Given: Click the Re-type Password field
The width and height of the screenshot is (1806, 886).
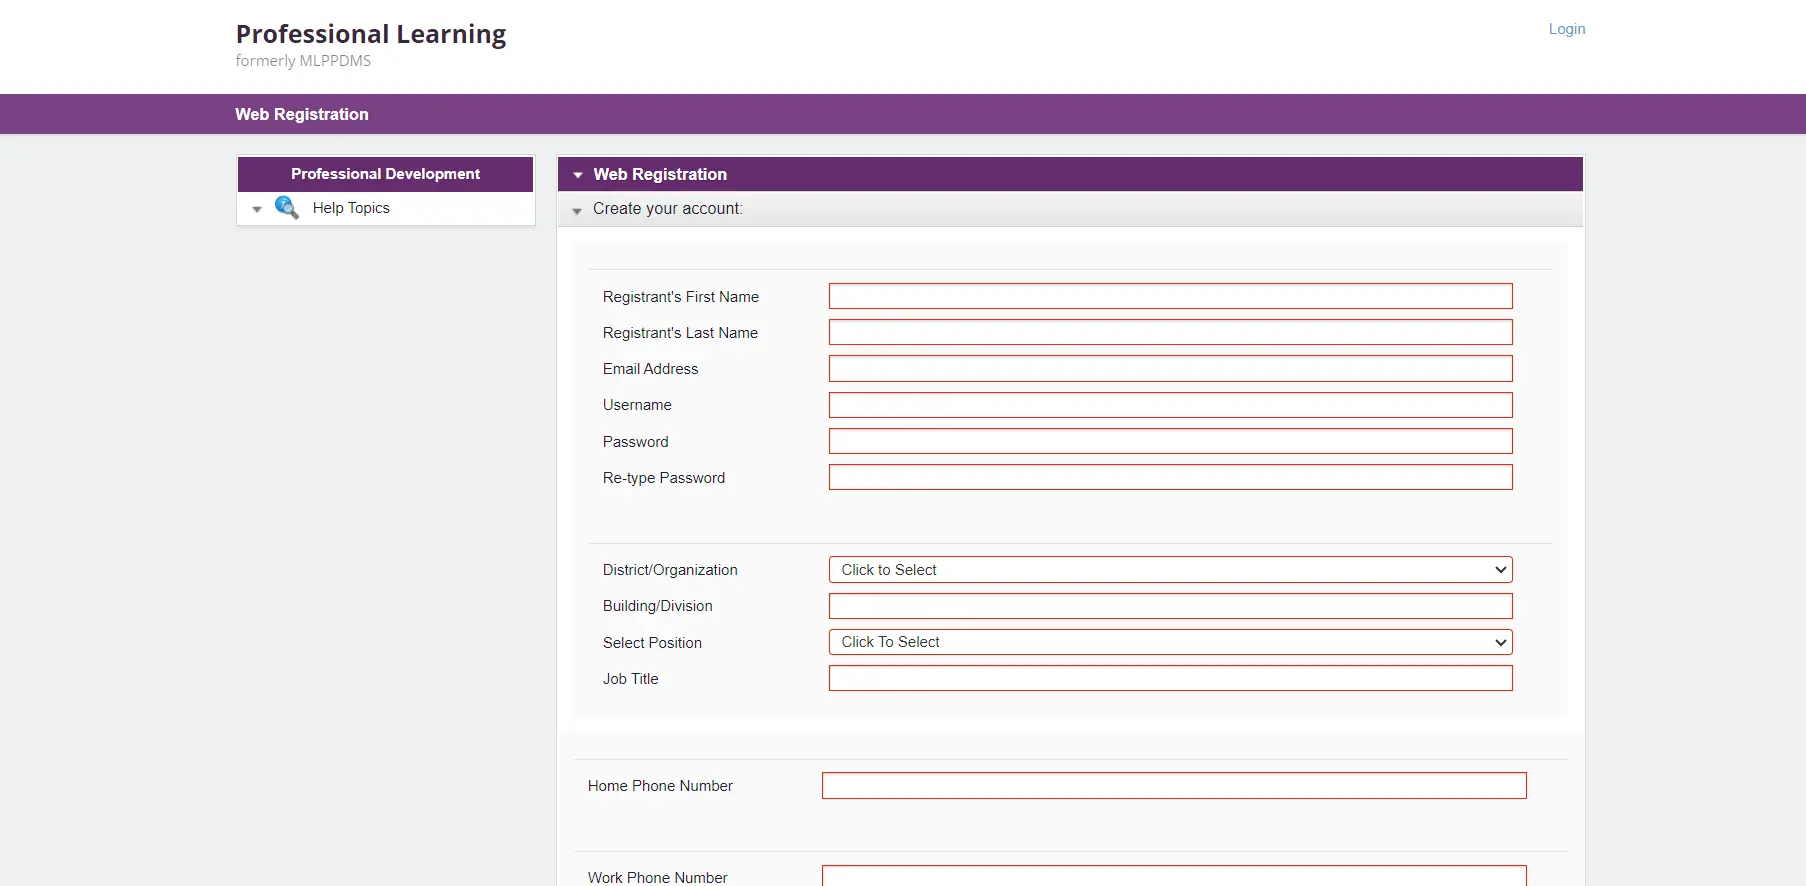Looking at the screenshot, I should pos(1170,477).
